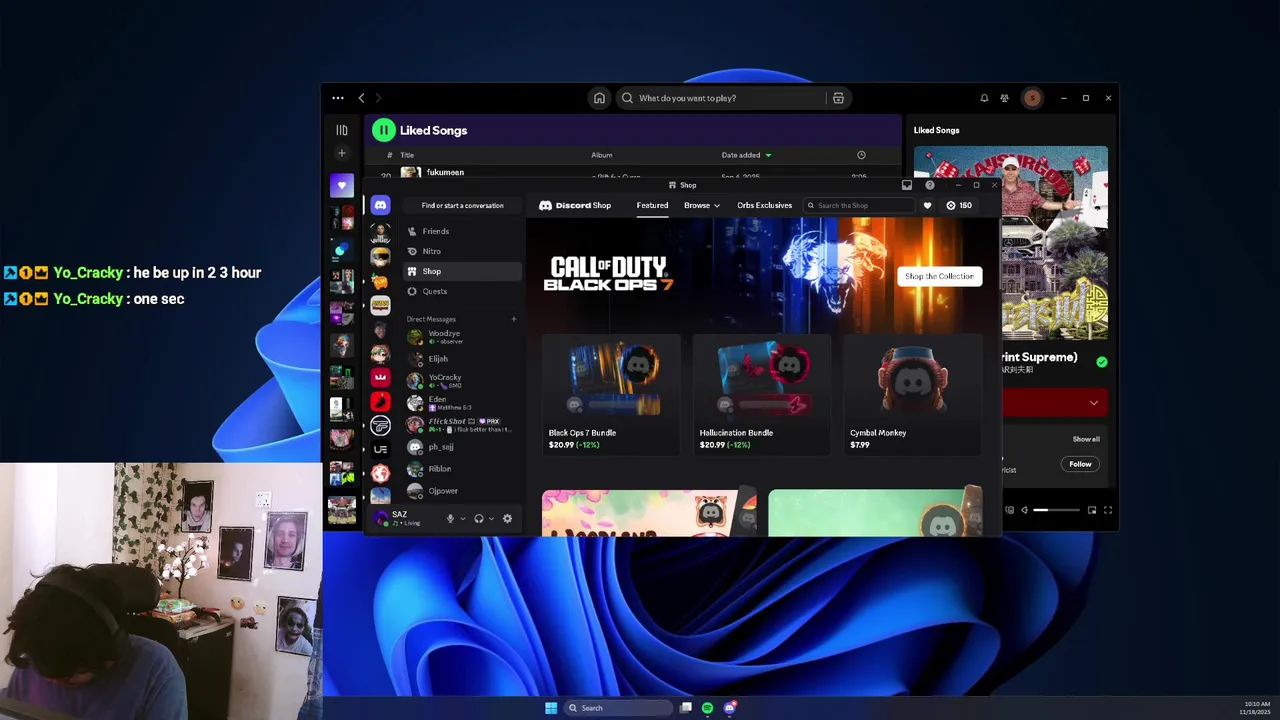Image resolution: width=1280 pixels, height=720 pixels.
Task: Adjust Spotify volume slider
Action: click(1056, 510)
